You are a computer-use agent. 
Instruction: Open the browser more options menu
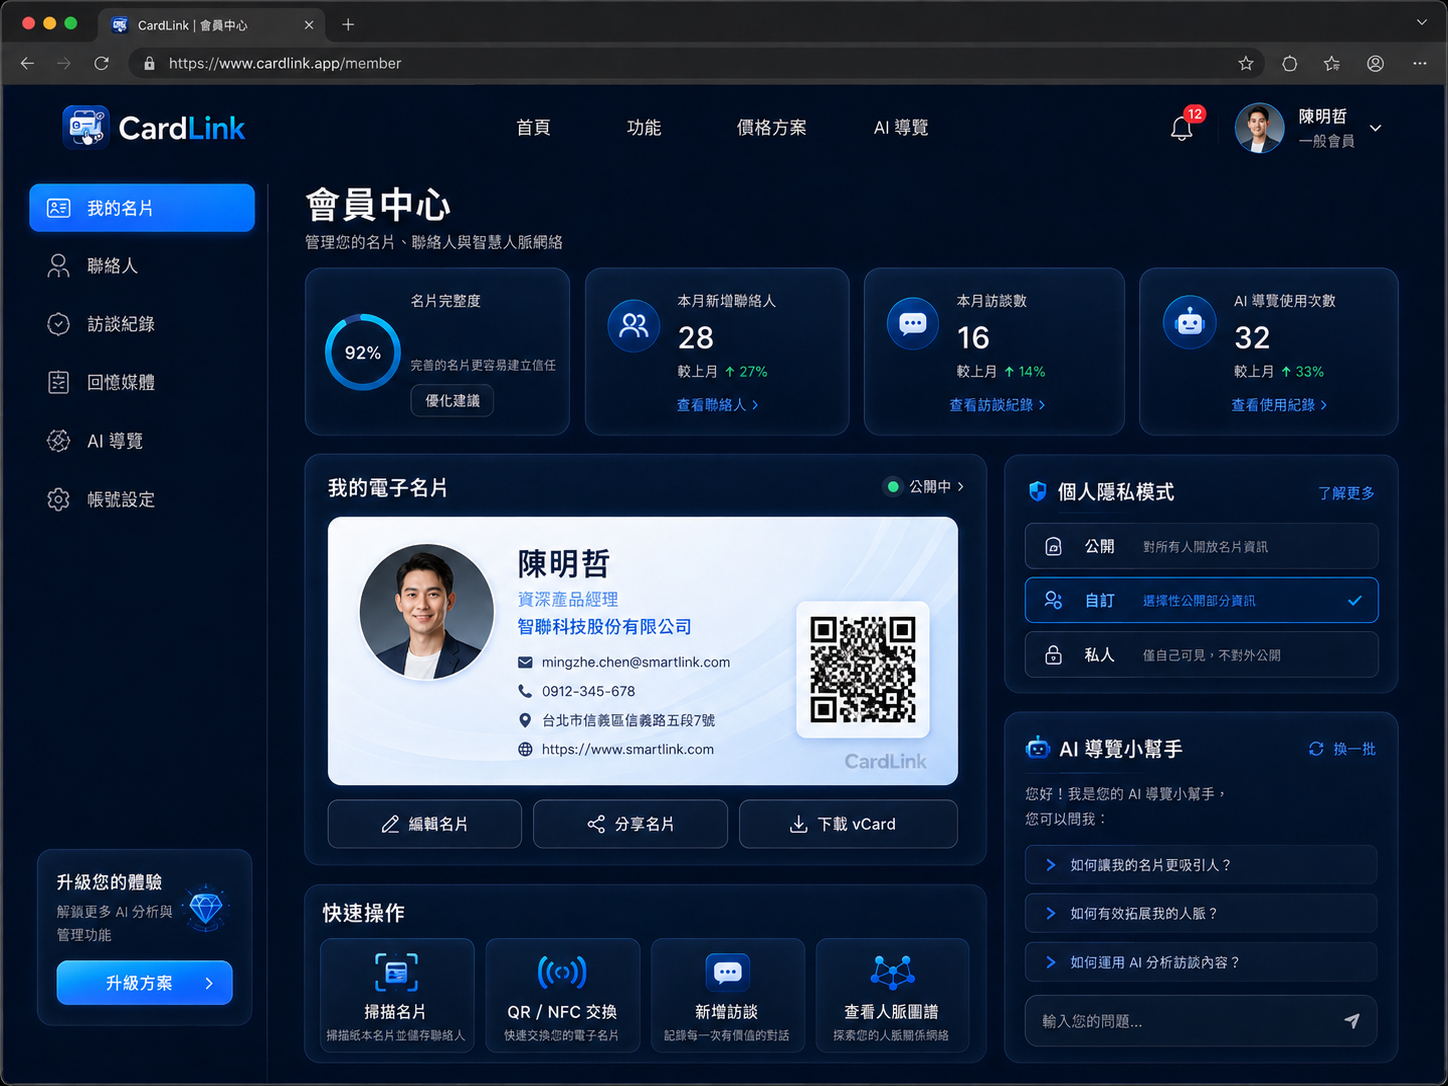point(1419,63)
